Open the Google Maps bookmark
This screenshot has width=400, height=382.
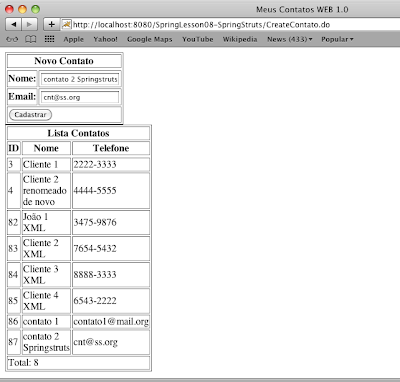click(150, 39)
